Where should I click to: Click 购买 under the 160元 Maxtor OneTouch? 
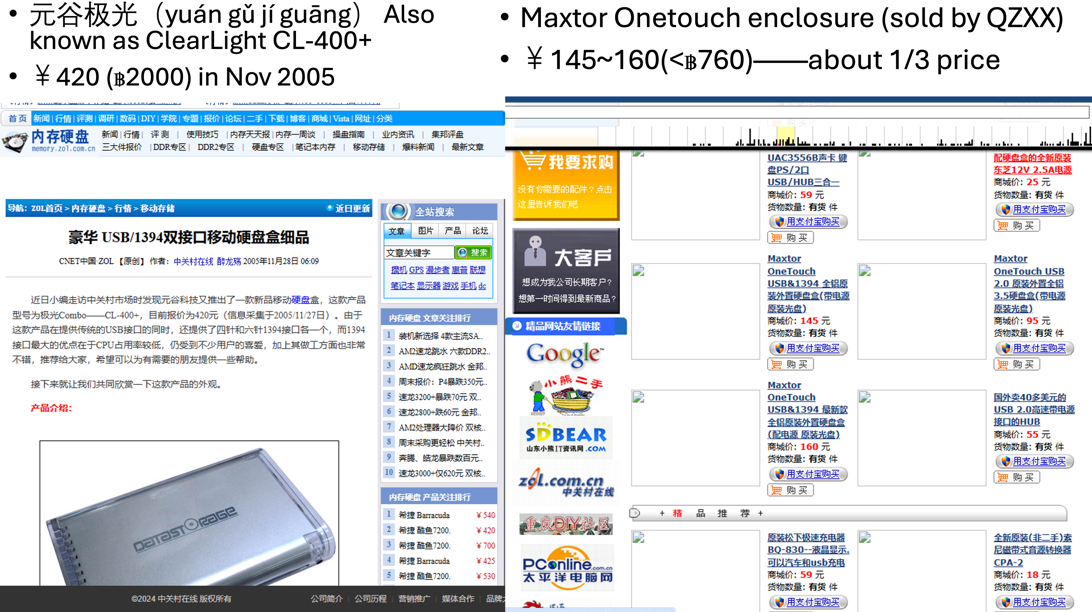coord(790,490)
